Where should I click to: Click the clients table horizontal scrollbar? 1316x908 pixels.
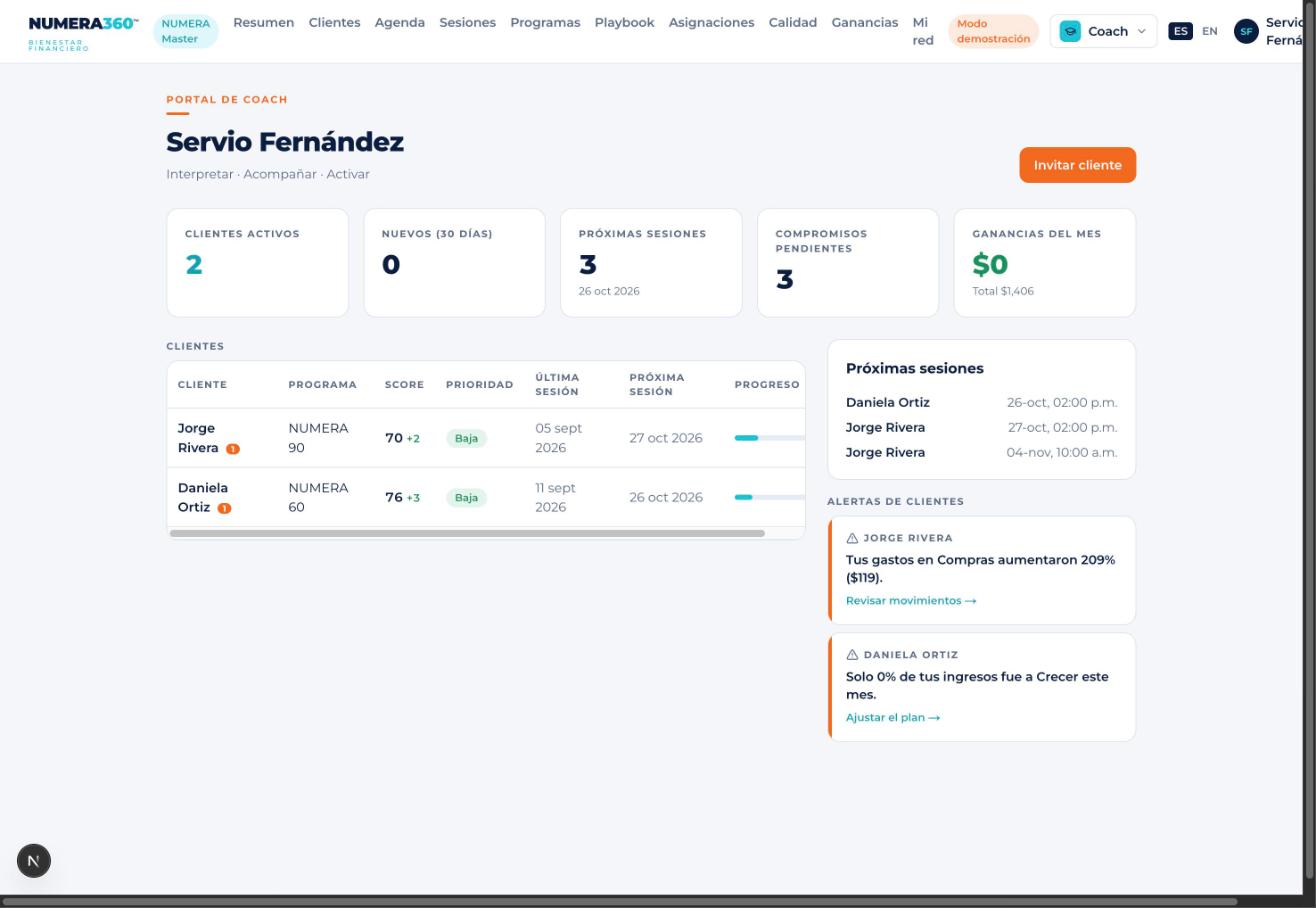(467, 534)
